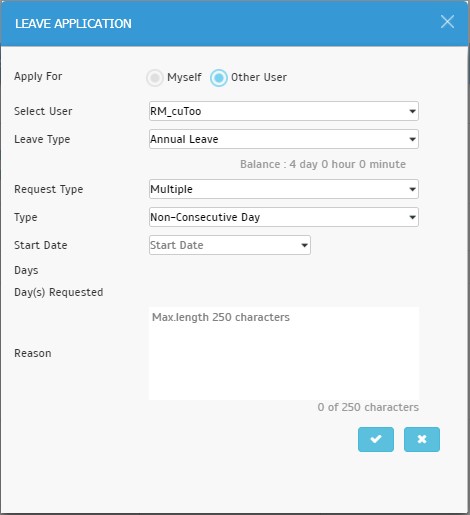
Task: Close the Leave Application dialog with X
Action: 447,22
